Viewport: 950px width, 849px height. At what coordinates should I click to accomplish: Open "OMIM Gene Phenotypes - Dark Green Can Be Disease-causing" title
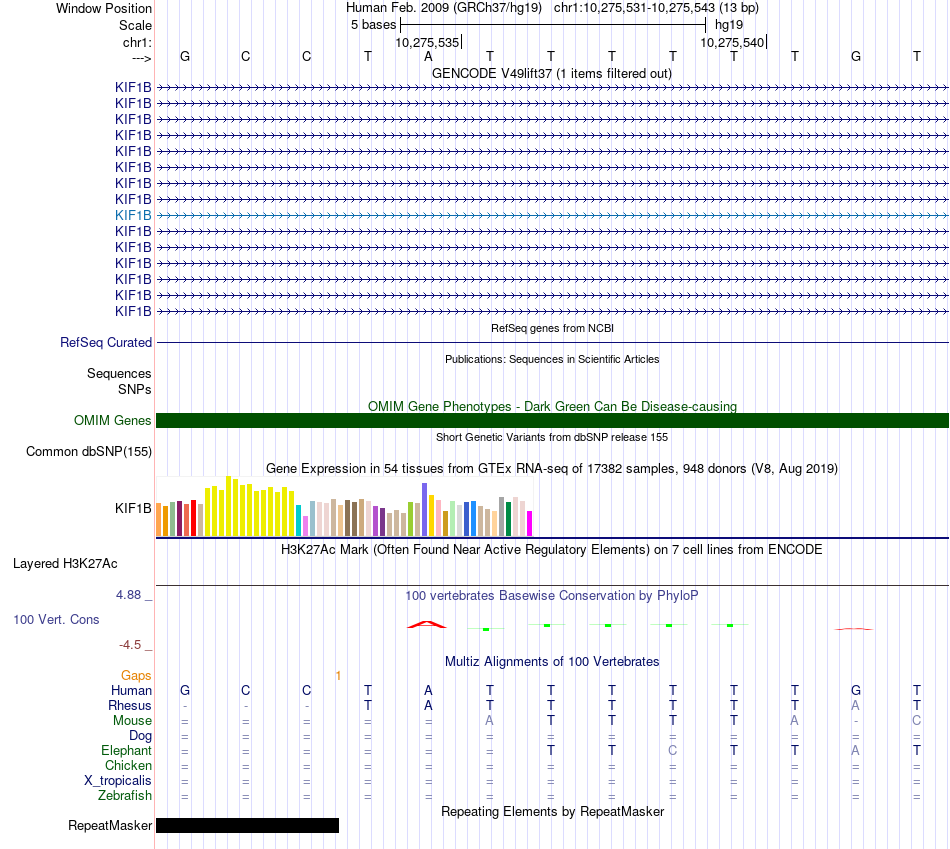click(x=552, y=406)
